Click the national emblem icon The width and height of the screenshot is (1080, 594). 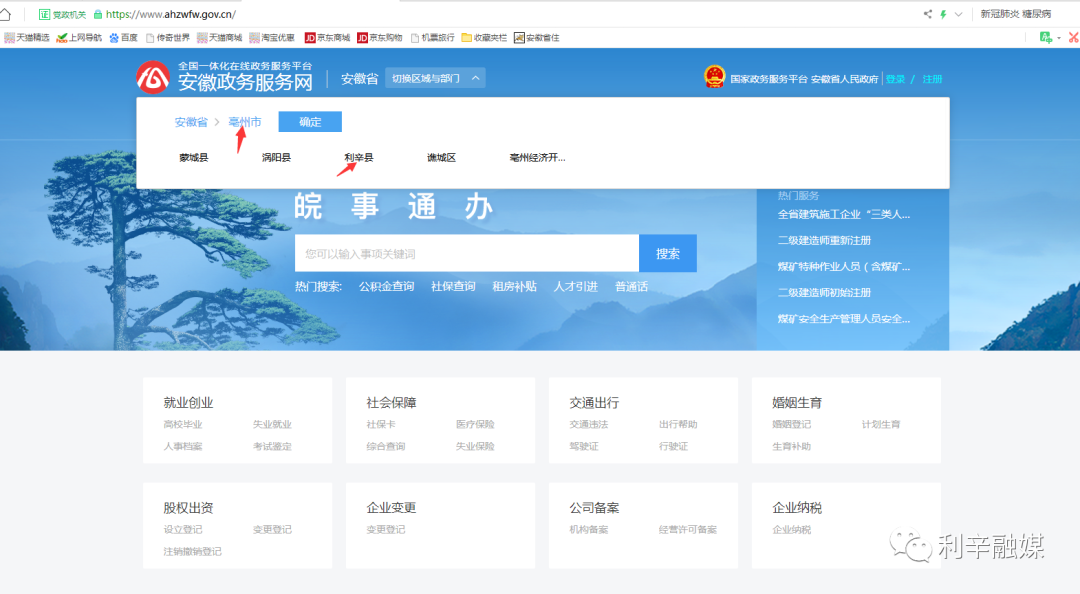pos(714,78)
